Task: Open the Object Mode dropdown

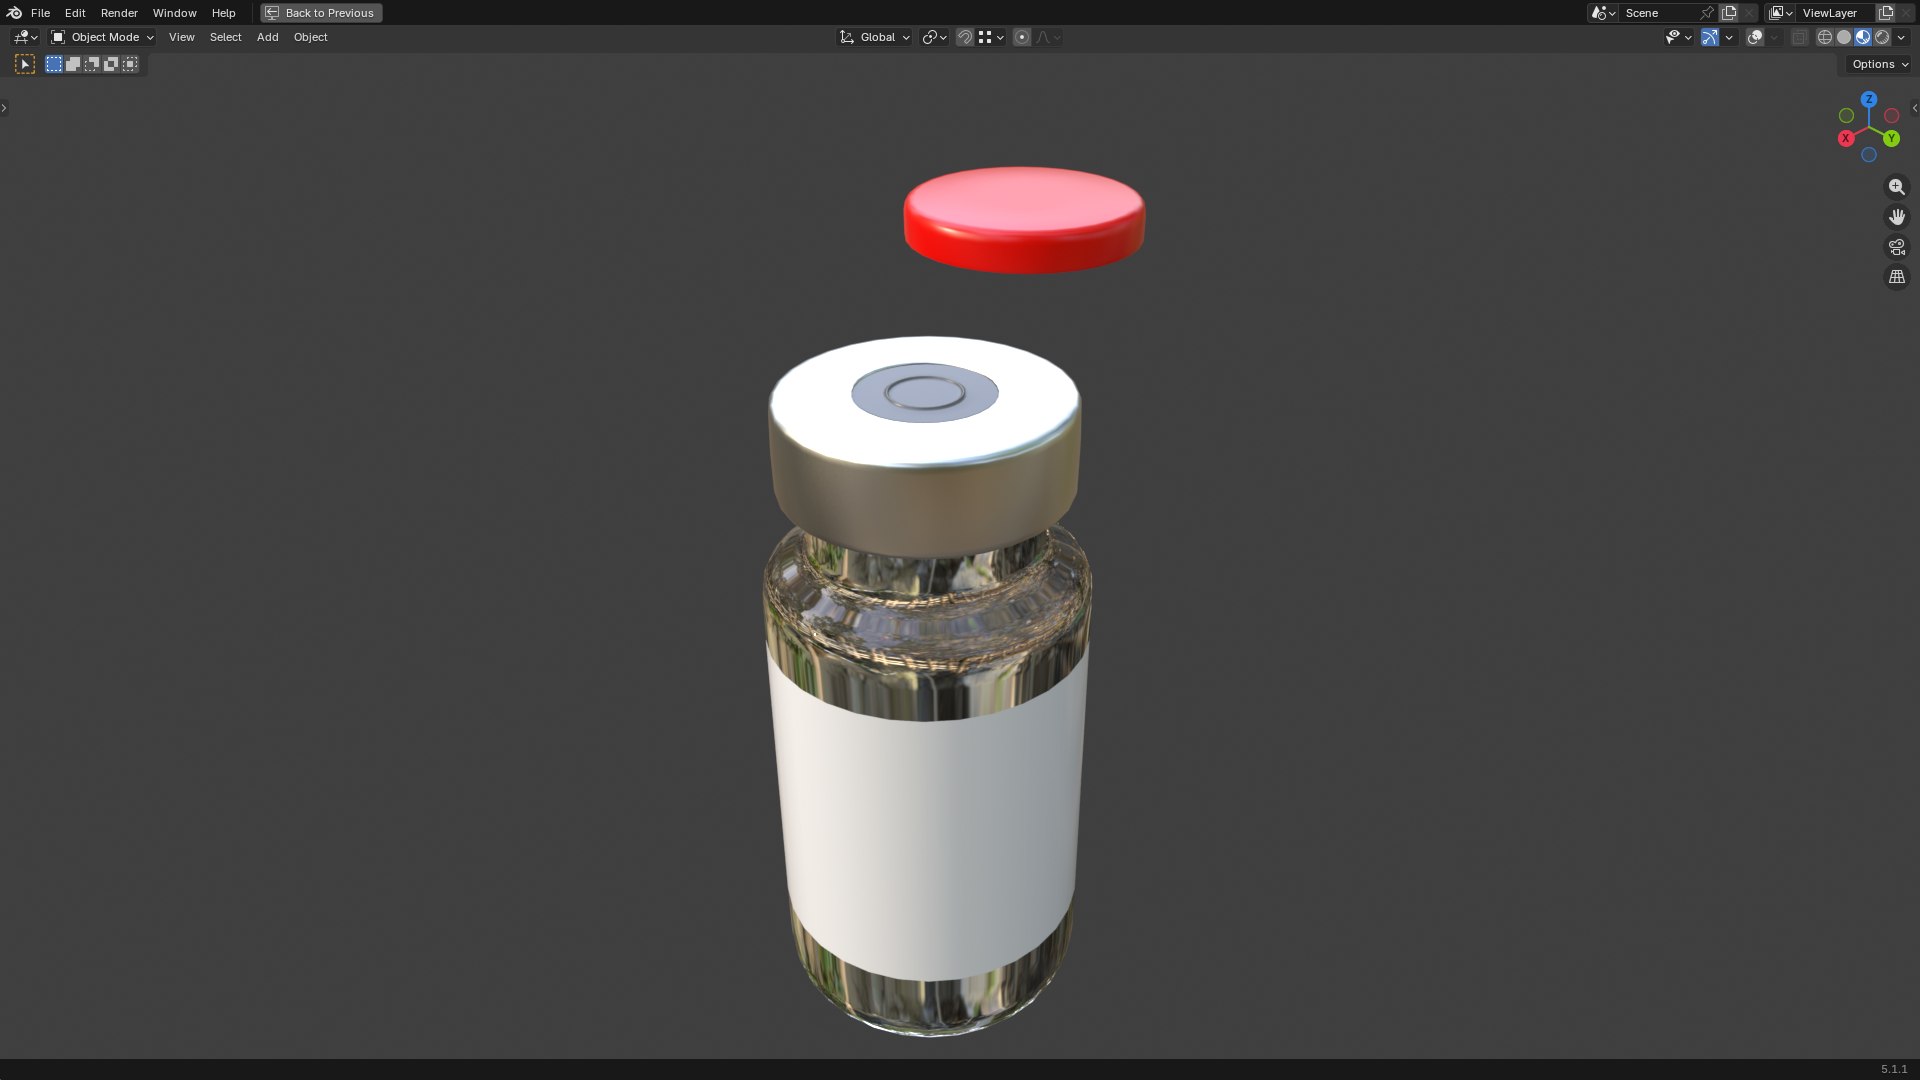Action: (x=102, y=37)
